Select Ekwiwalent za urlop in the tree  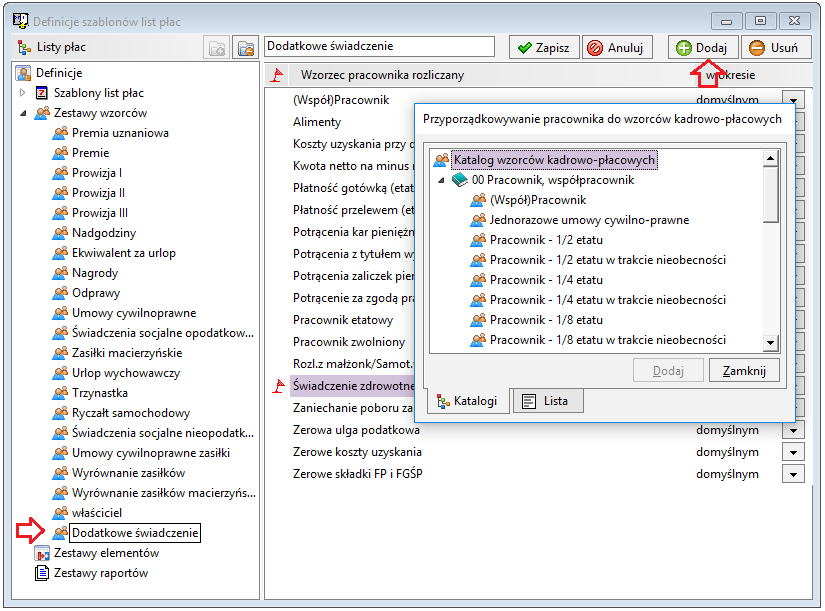[x=124, y=253]
